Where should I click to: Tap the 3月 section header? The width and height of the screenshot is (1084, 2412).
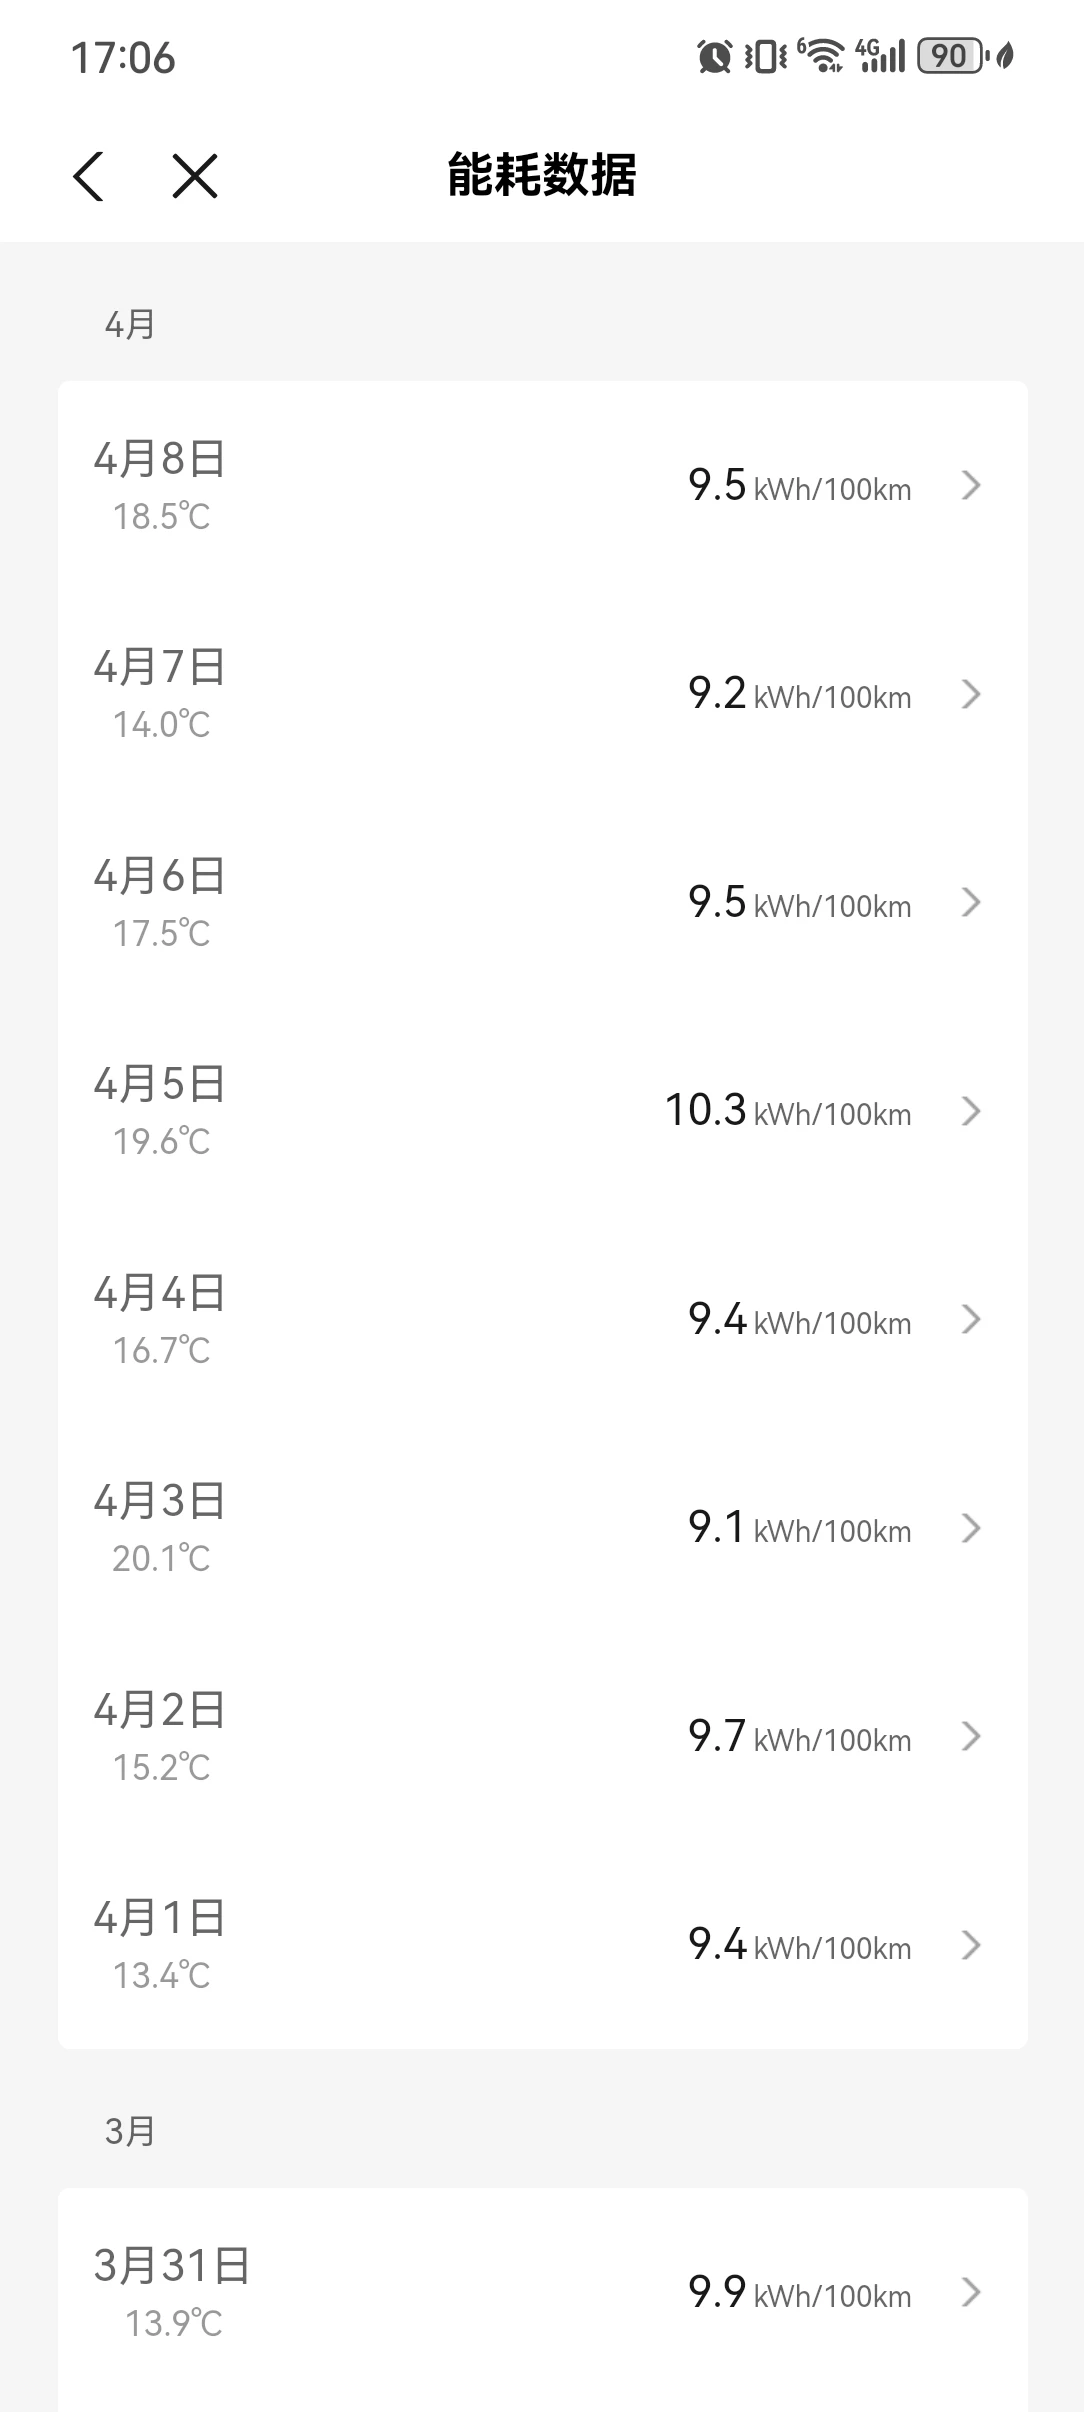[130, 2131]
